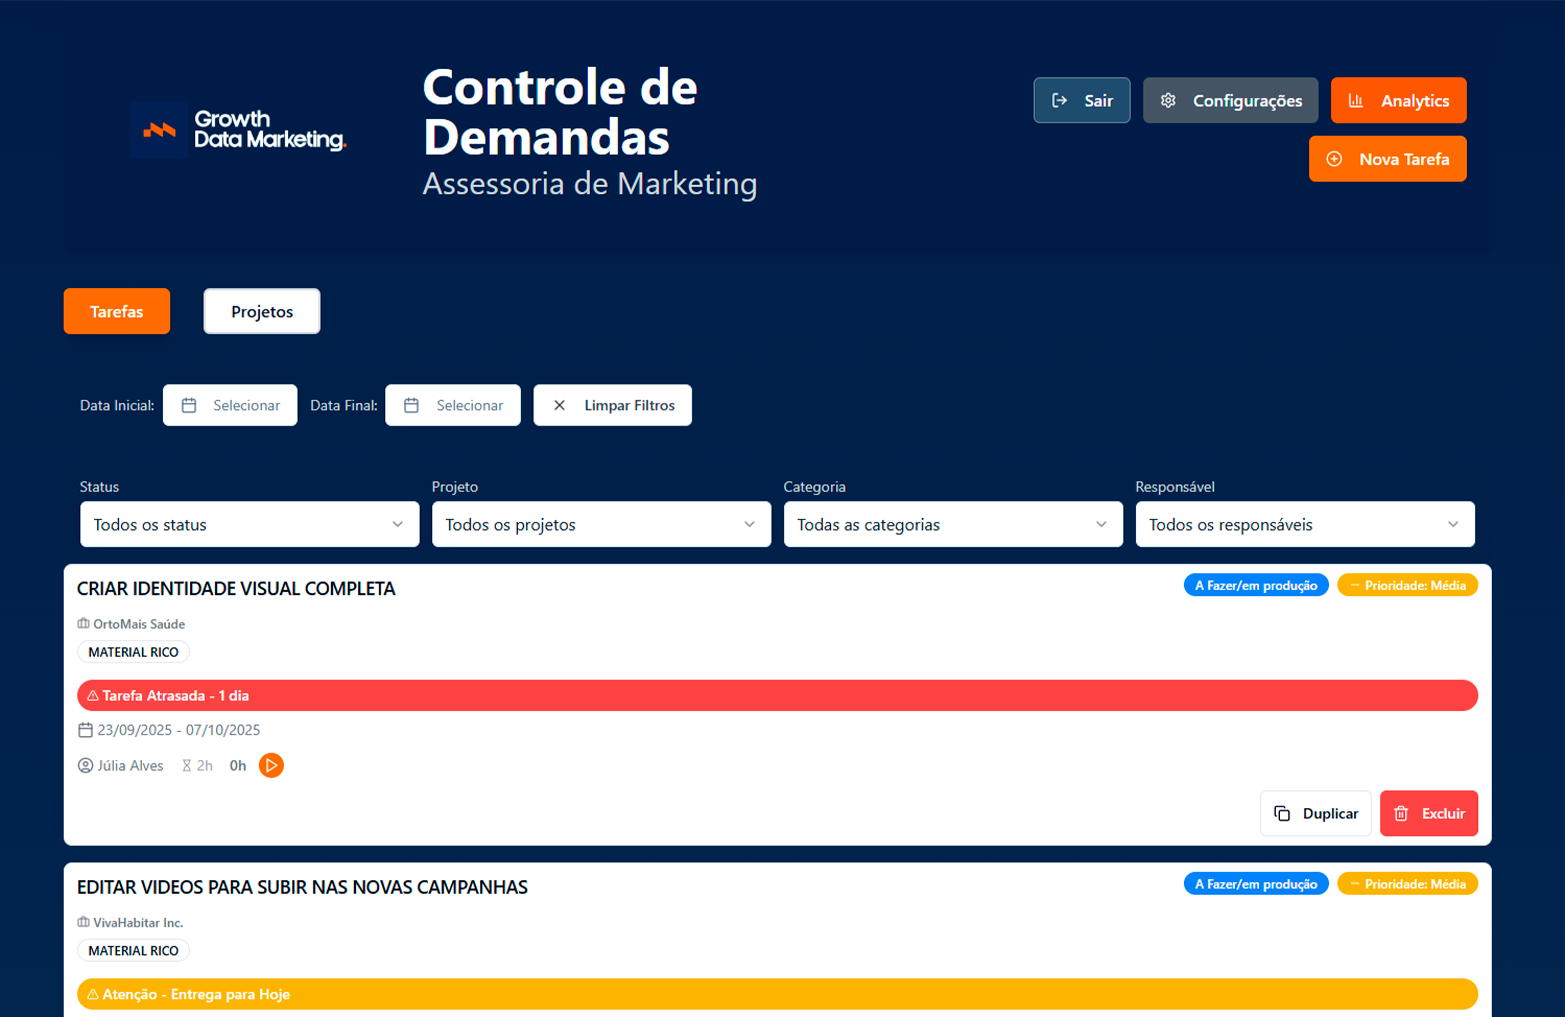The height and width of the screenshot is (1017, 1565).
Task: Click the trash icon in Excluir
Action: pyautogui.click(x=1401, y=813)
